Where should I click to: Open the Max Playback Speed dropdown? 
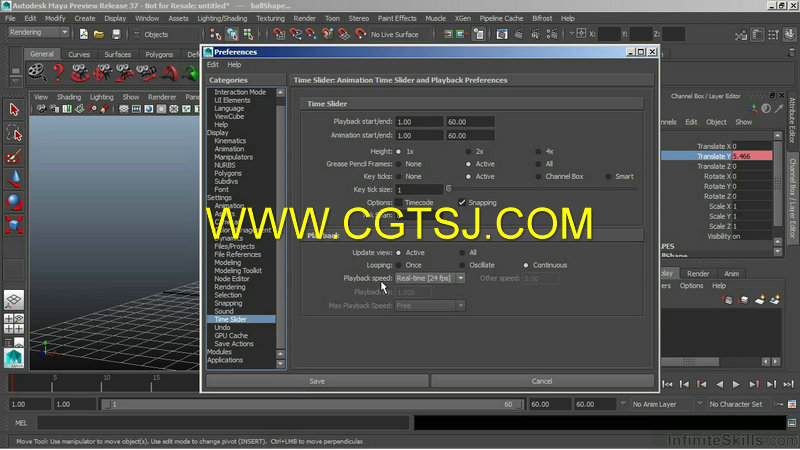tap(430, 306)
